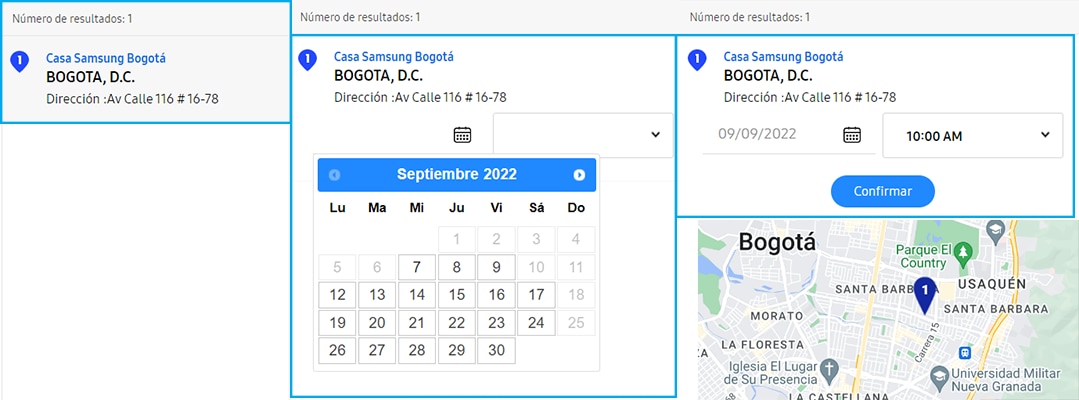
Task: Click 'Número de resultados: 1' above gray card
Action: point(72,19)
